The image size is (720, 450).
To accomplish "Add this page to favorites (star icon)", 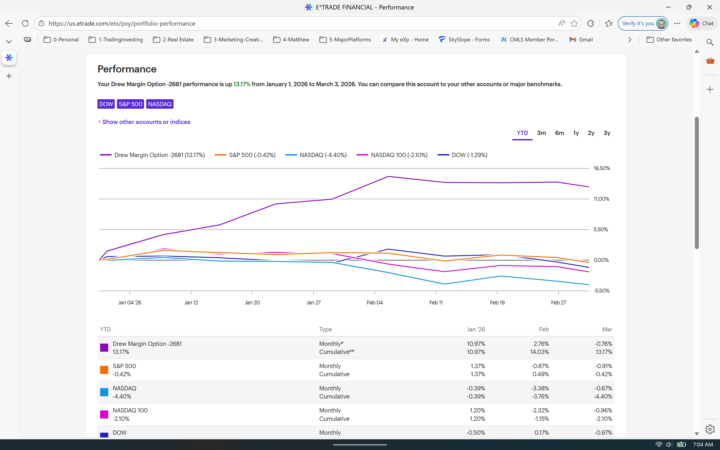I will pyautogui.click(x=577, y=23).
